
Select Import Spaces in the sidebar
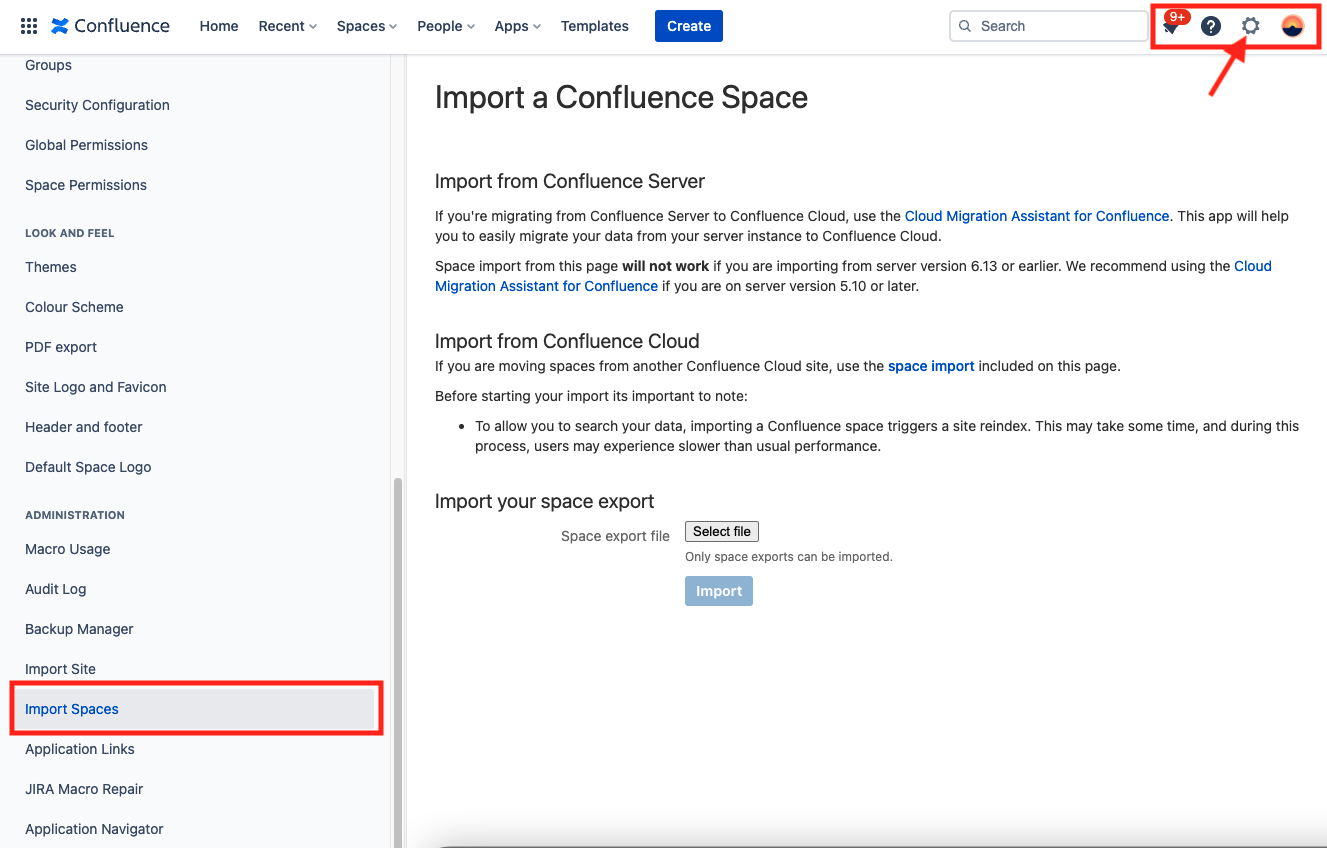point(195,709)
